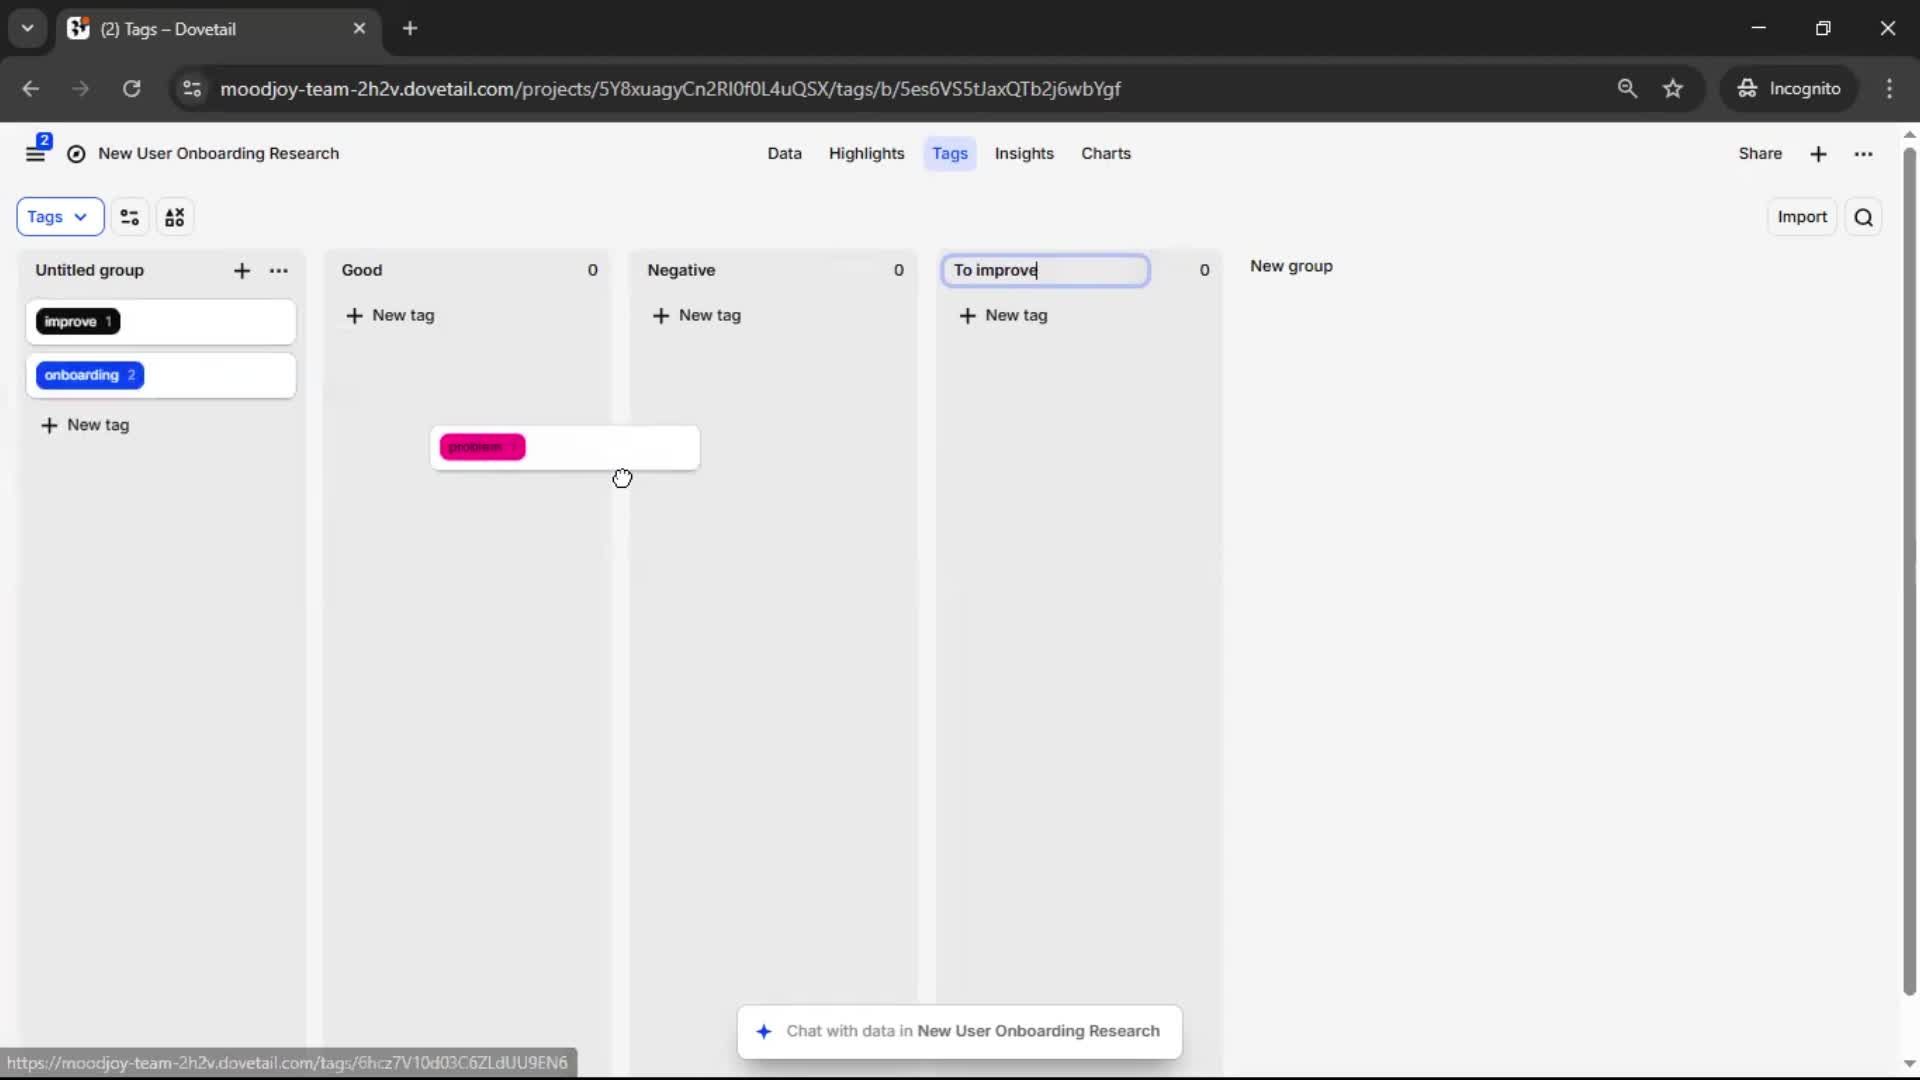This screenshot has height=1080, width=1920.
Task: Add tag with Untitled group plus icon
Action: 242,271
